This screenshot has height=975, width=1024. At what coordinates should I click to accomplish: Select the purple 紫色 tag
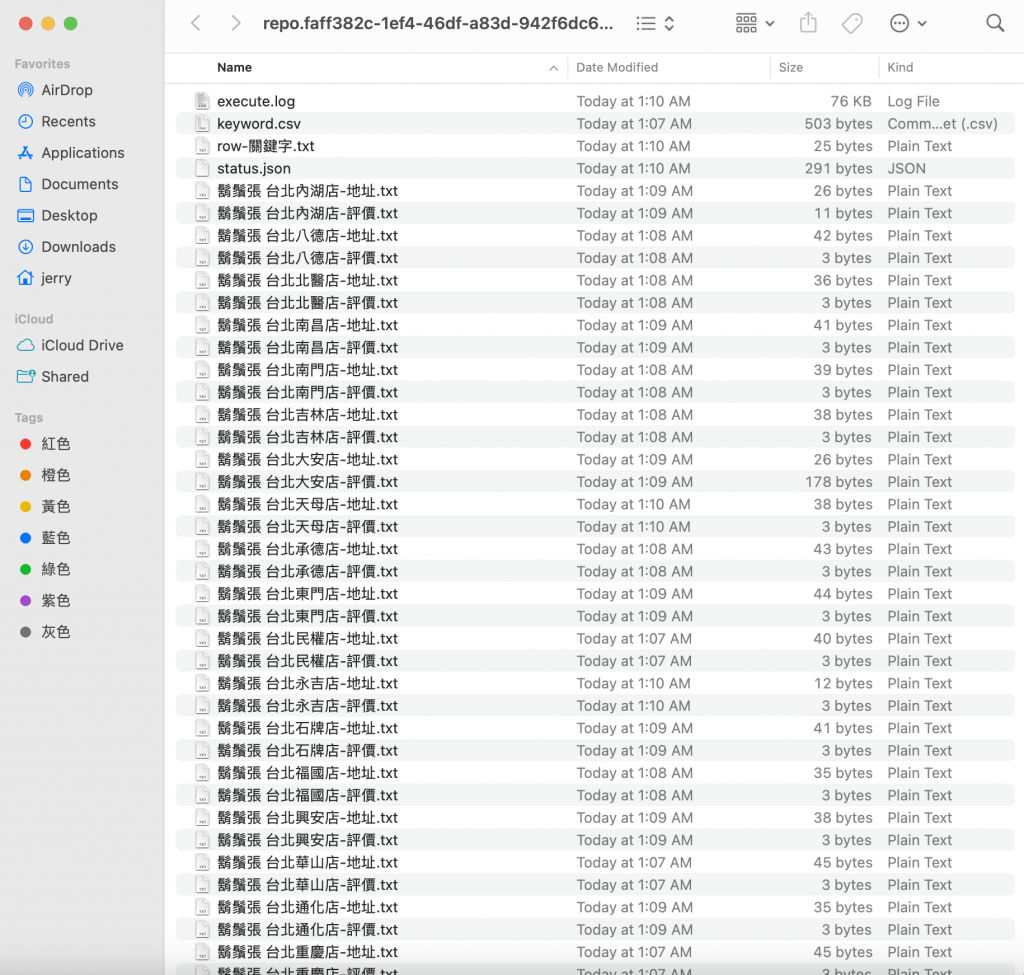(45, 601)
